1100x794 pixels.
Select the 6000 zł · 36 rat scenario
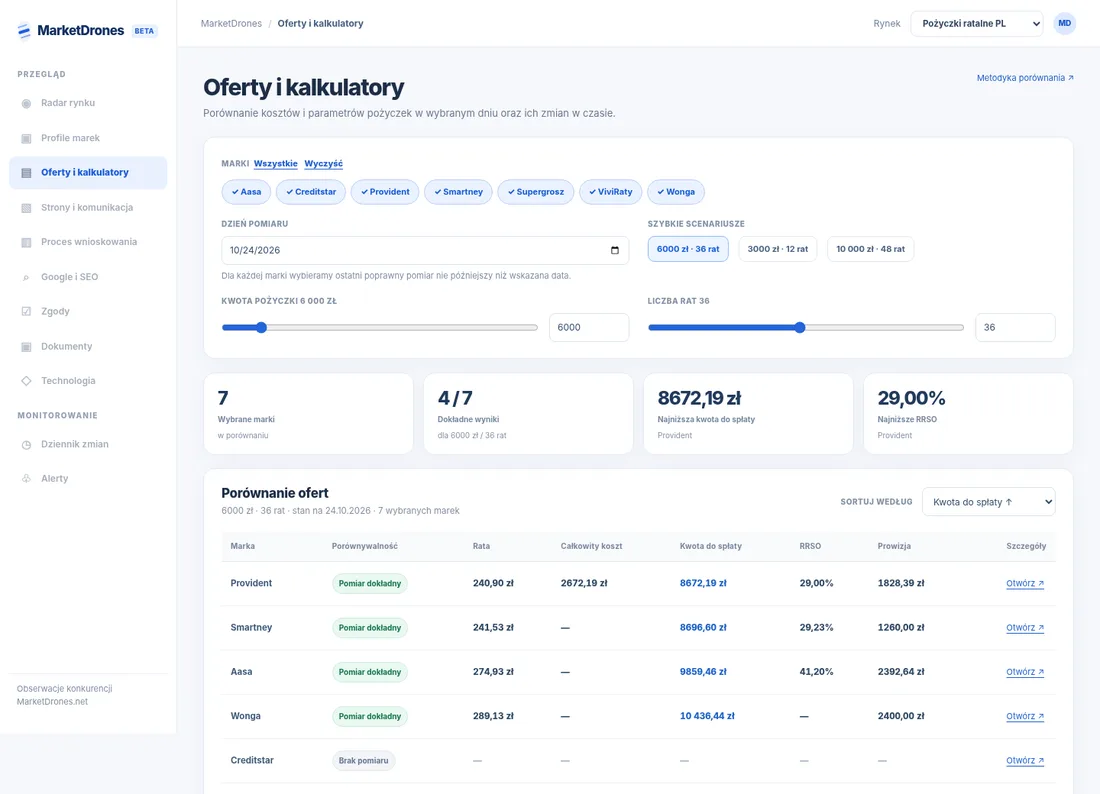[688, 249]
